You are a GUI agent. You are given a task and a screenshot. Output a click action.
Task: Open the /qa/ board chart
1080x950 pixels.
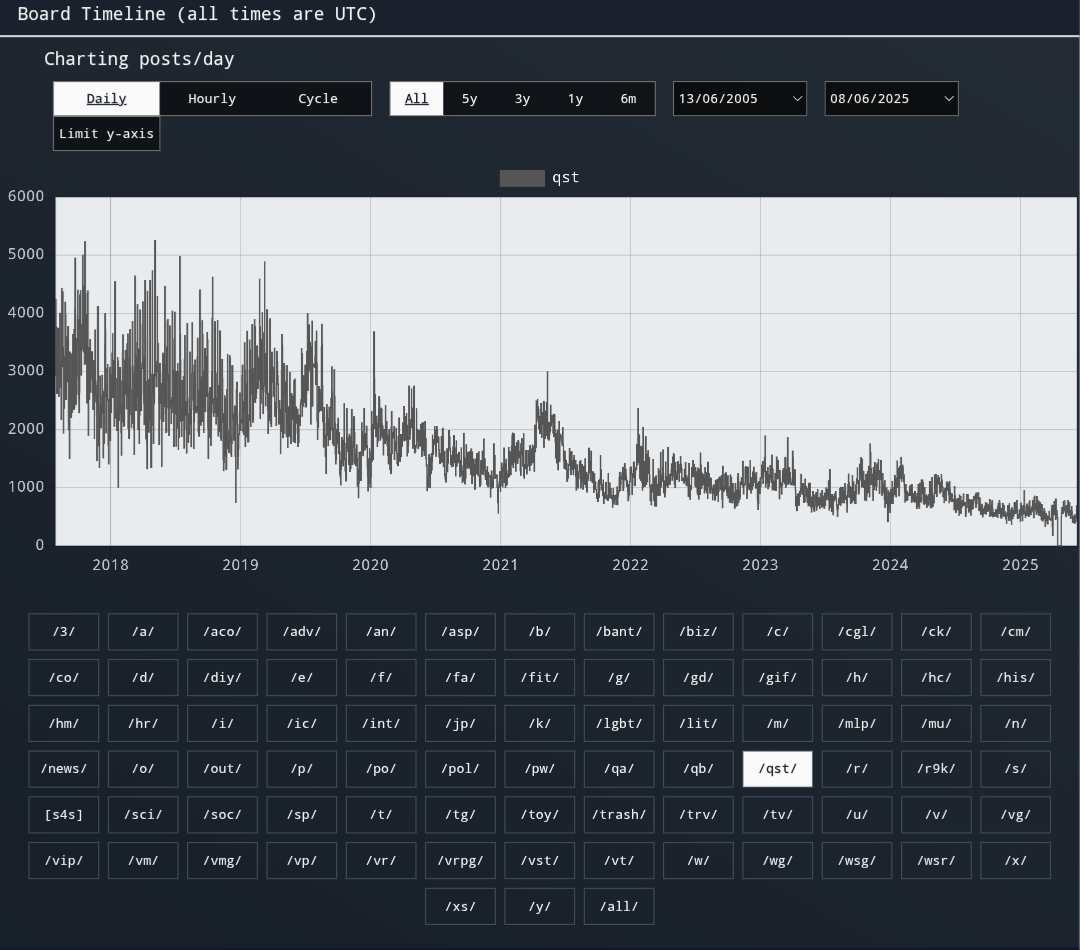click(x=619, y=769)
